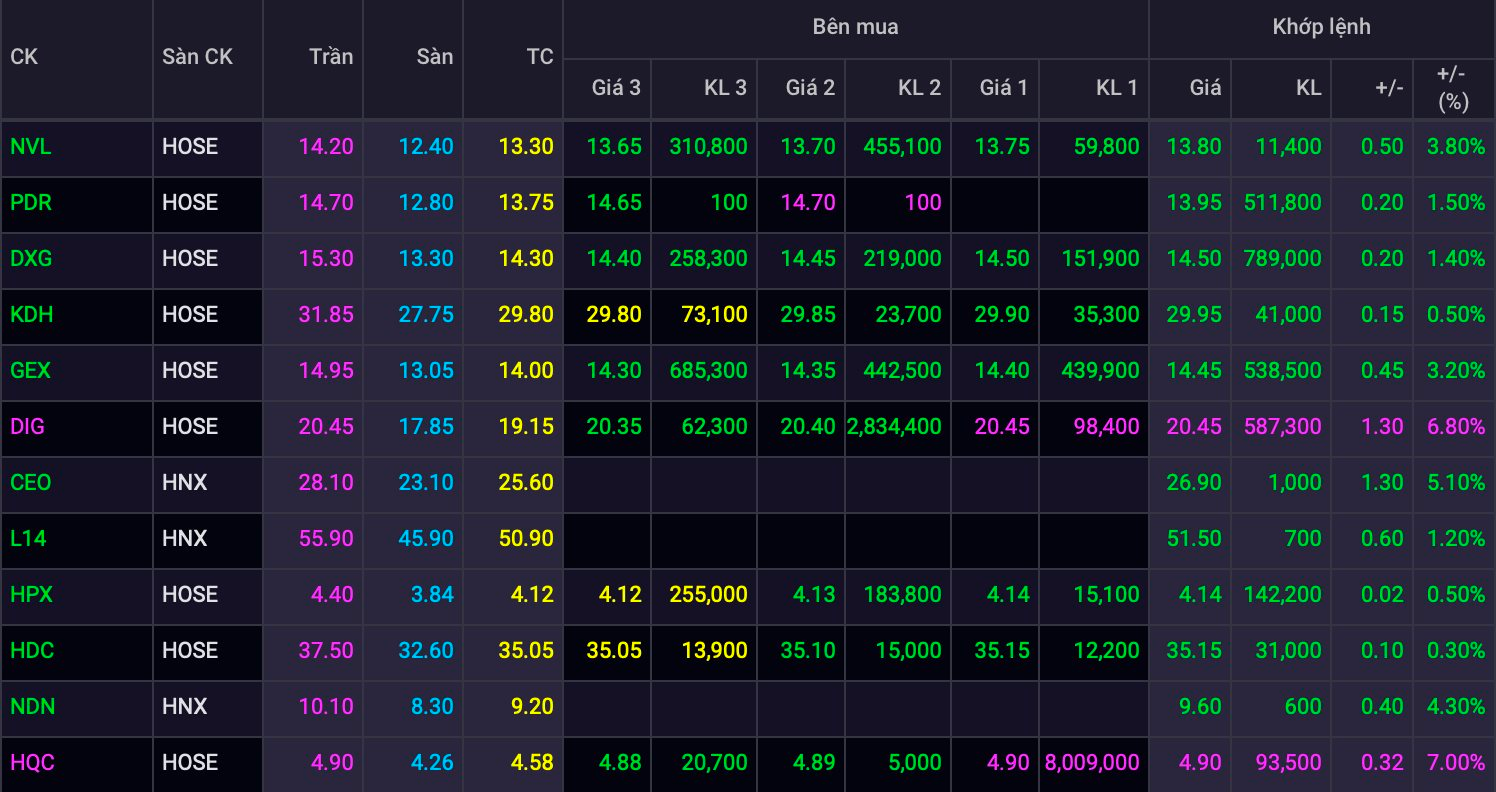Click the Giá 3 column header
Viewport: 1496px width, 792px height.
(616, 88)
